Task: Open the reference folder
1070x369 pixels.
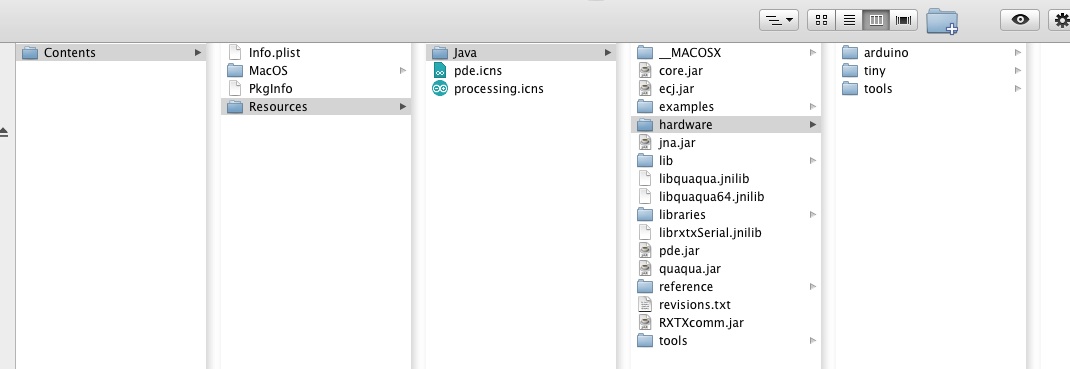Action: coord(726,286)
